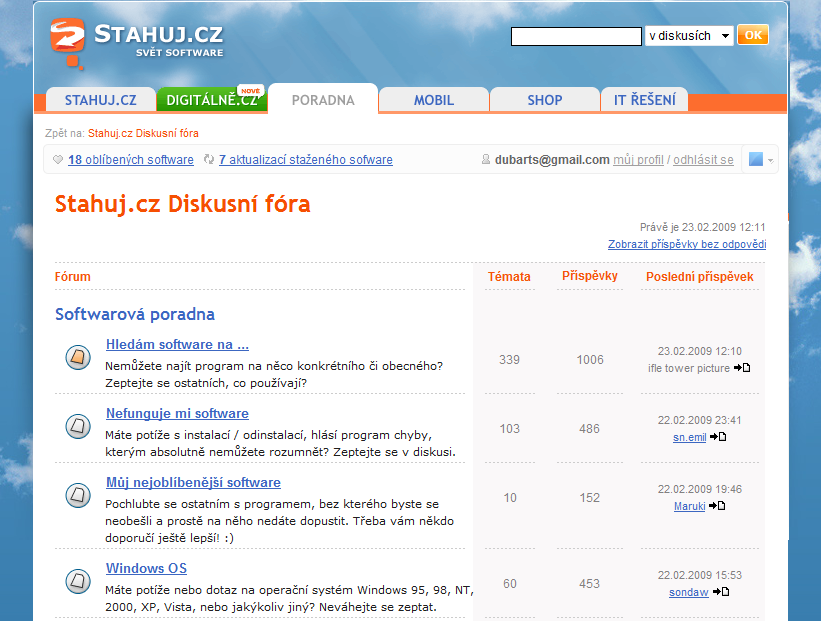Click the Témata column header
This screenshot has height=621, width=821.
click(509, 276)
